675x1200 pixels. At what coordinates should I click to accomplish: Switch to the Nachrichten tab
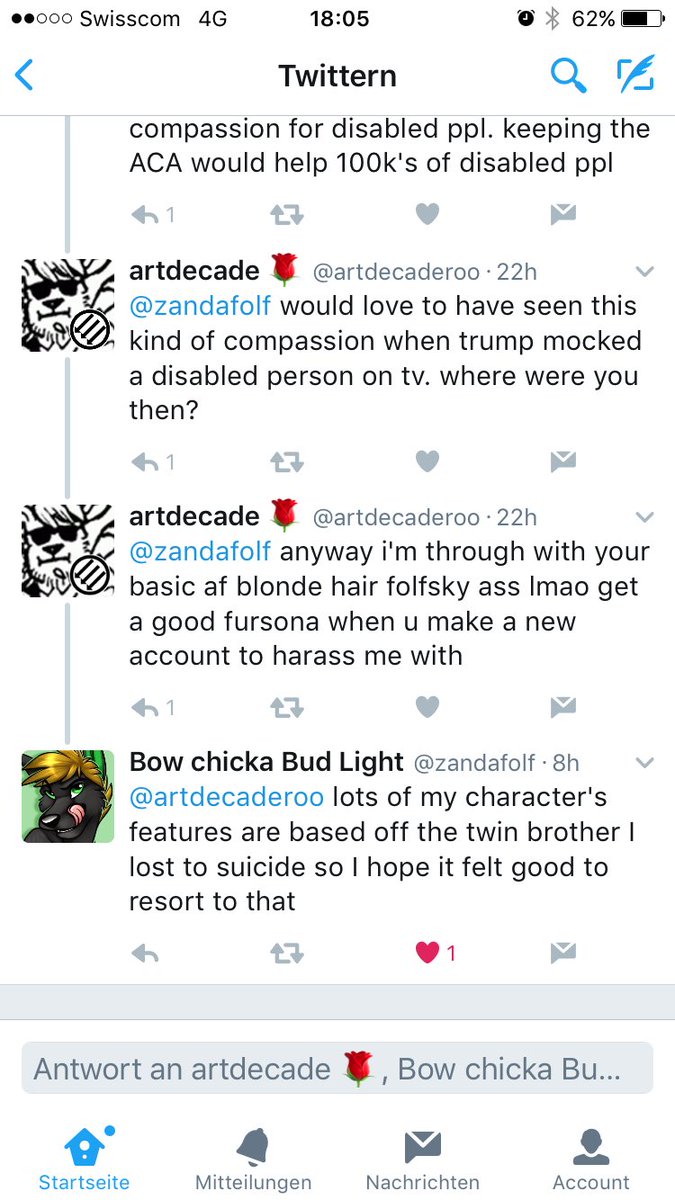point(422,1160)
